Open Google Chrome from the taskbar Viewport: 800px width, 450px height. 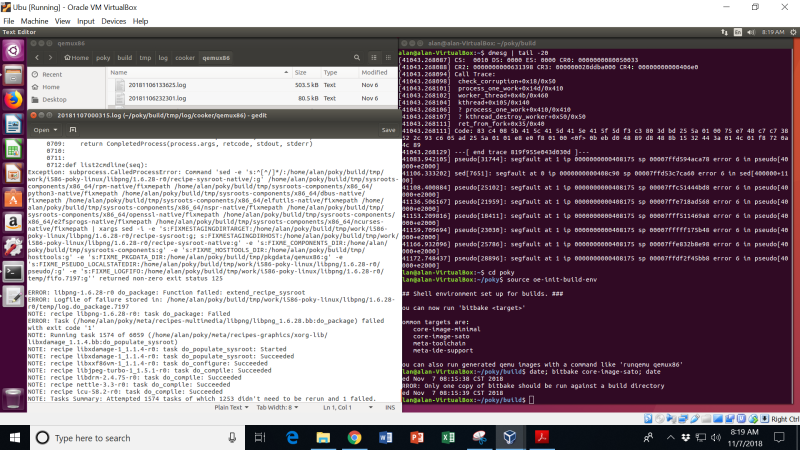[354, 437]
